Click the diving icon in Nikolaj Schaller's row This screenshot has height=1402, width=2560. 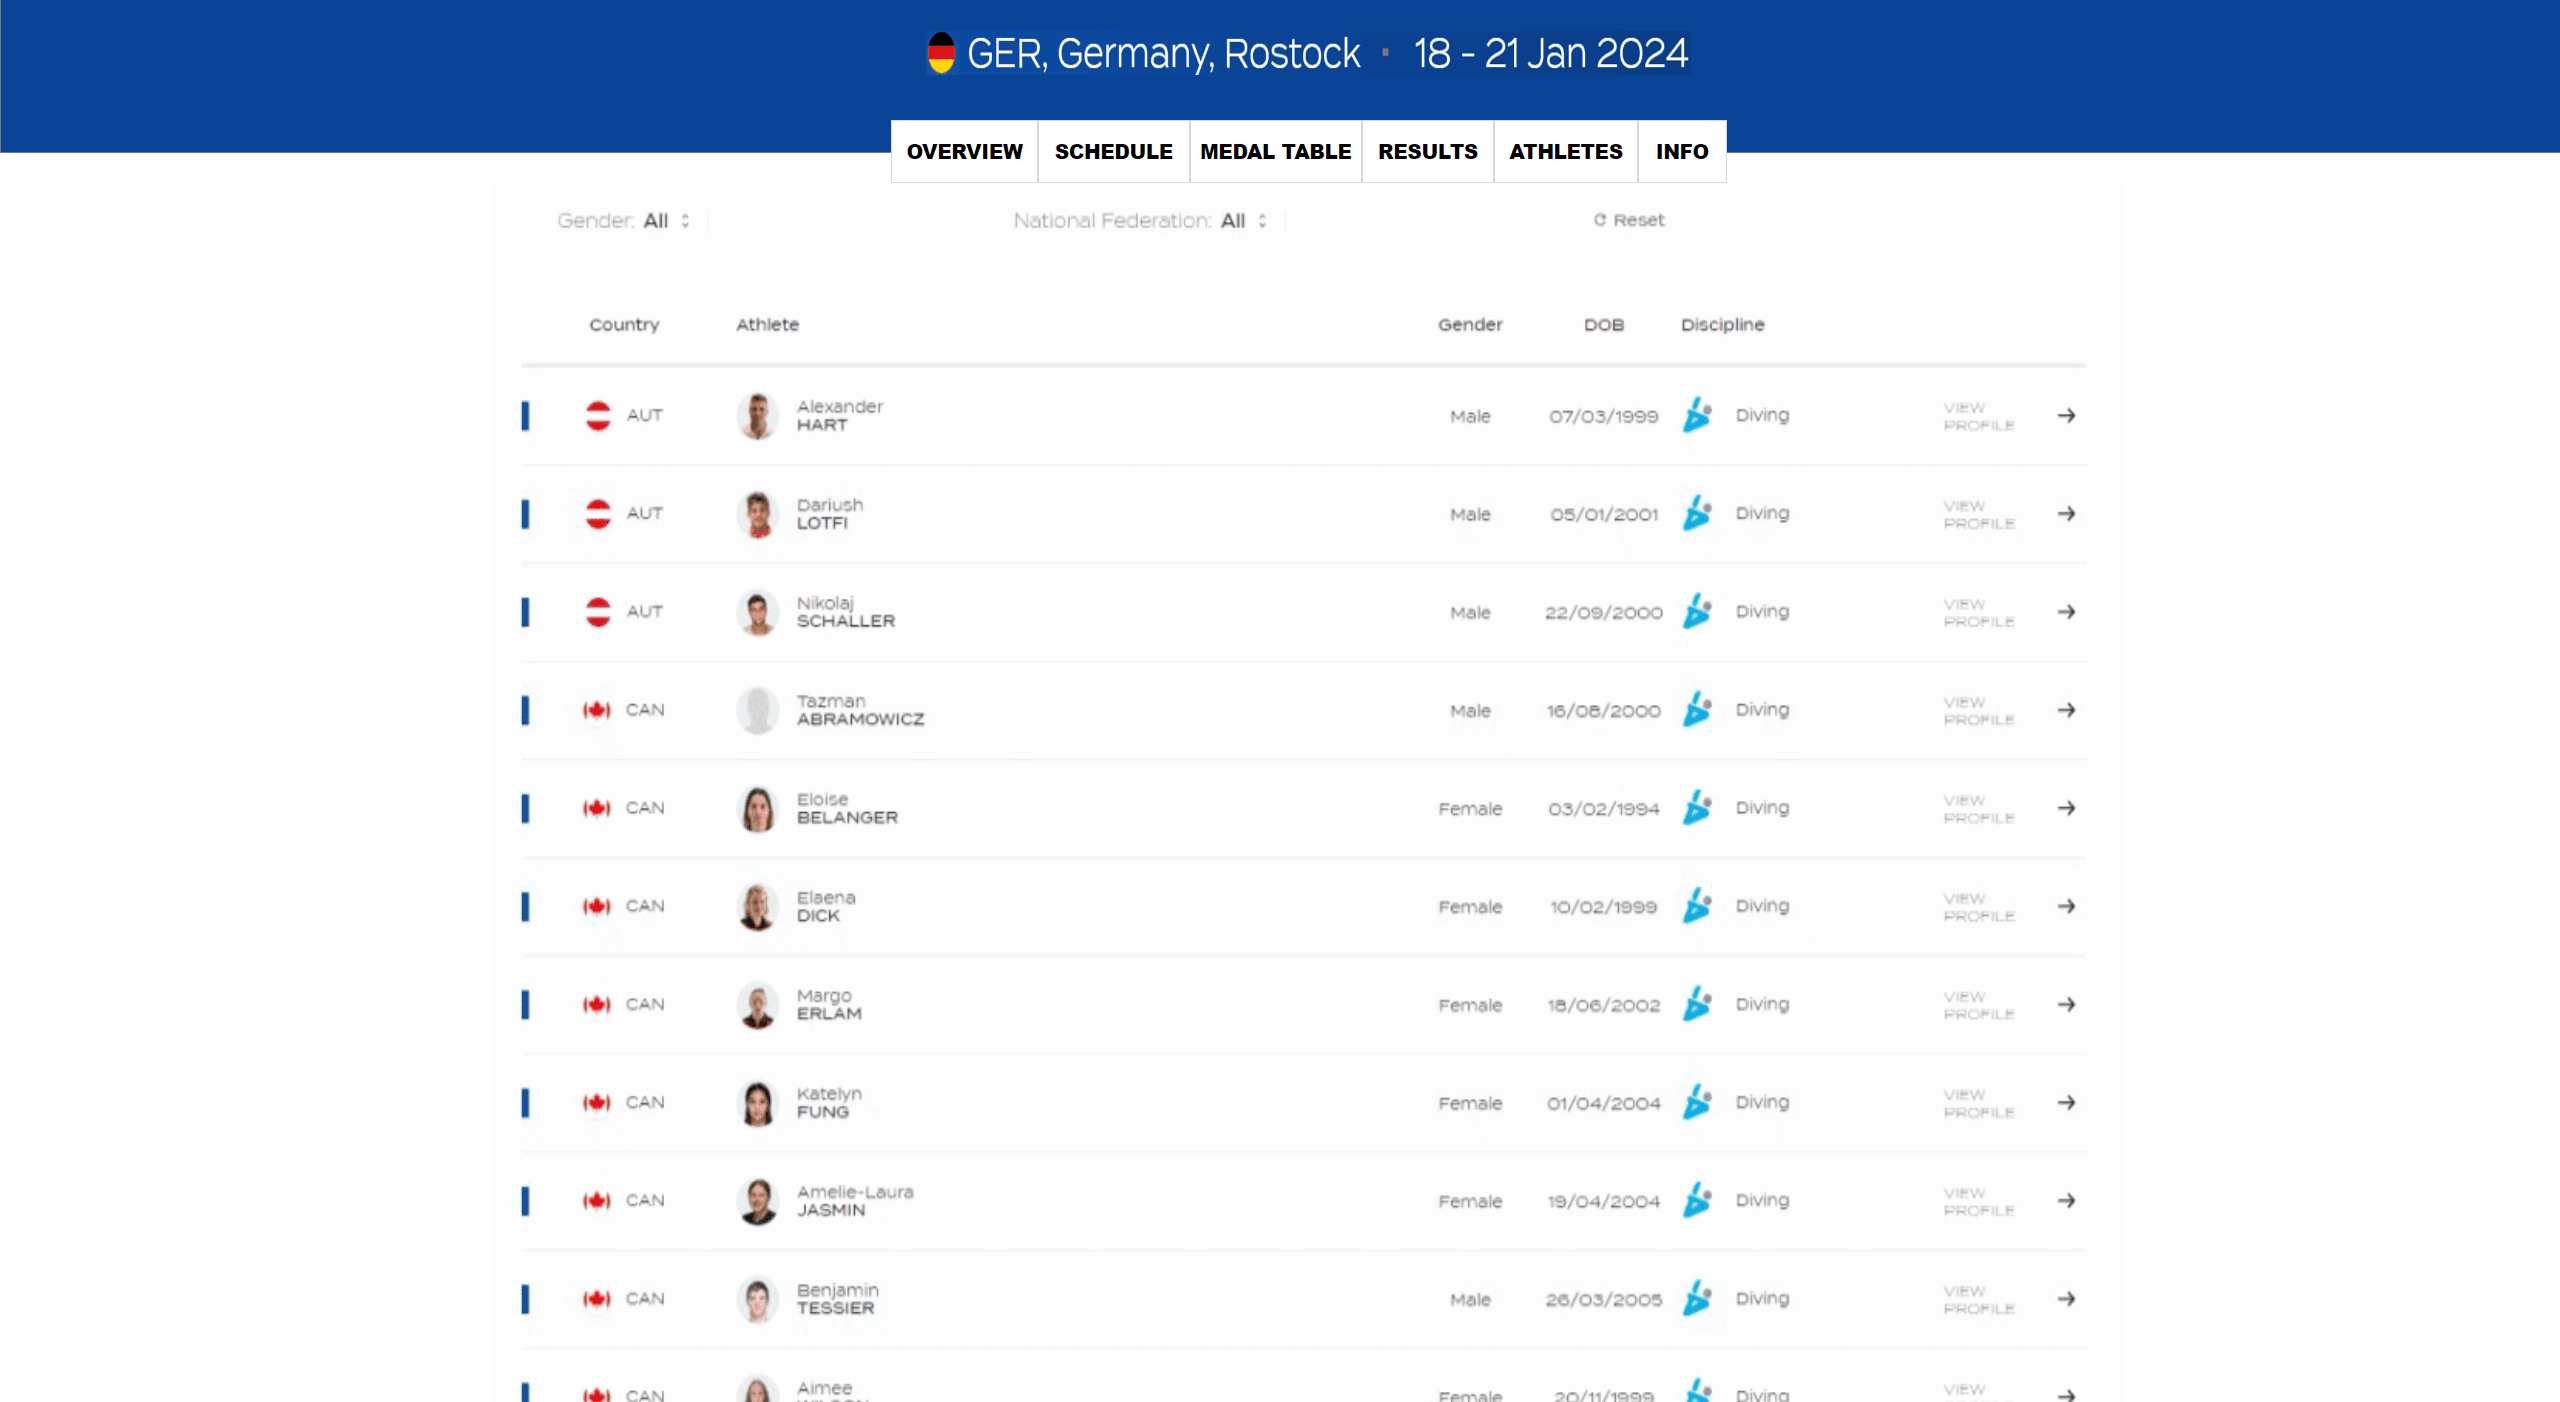1697,611
